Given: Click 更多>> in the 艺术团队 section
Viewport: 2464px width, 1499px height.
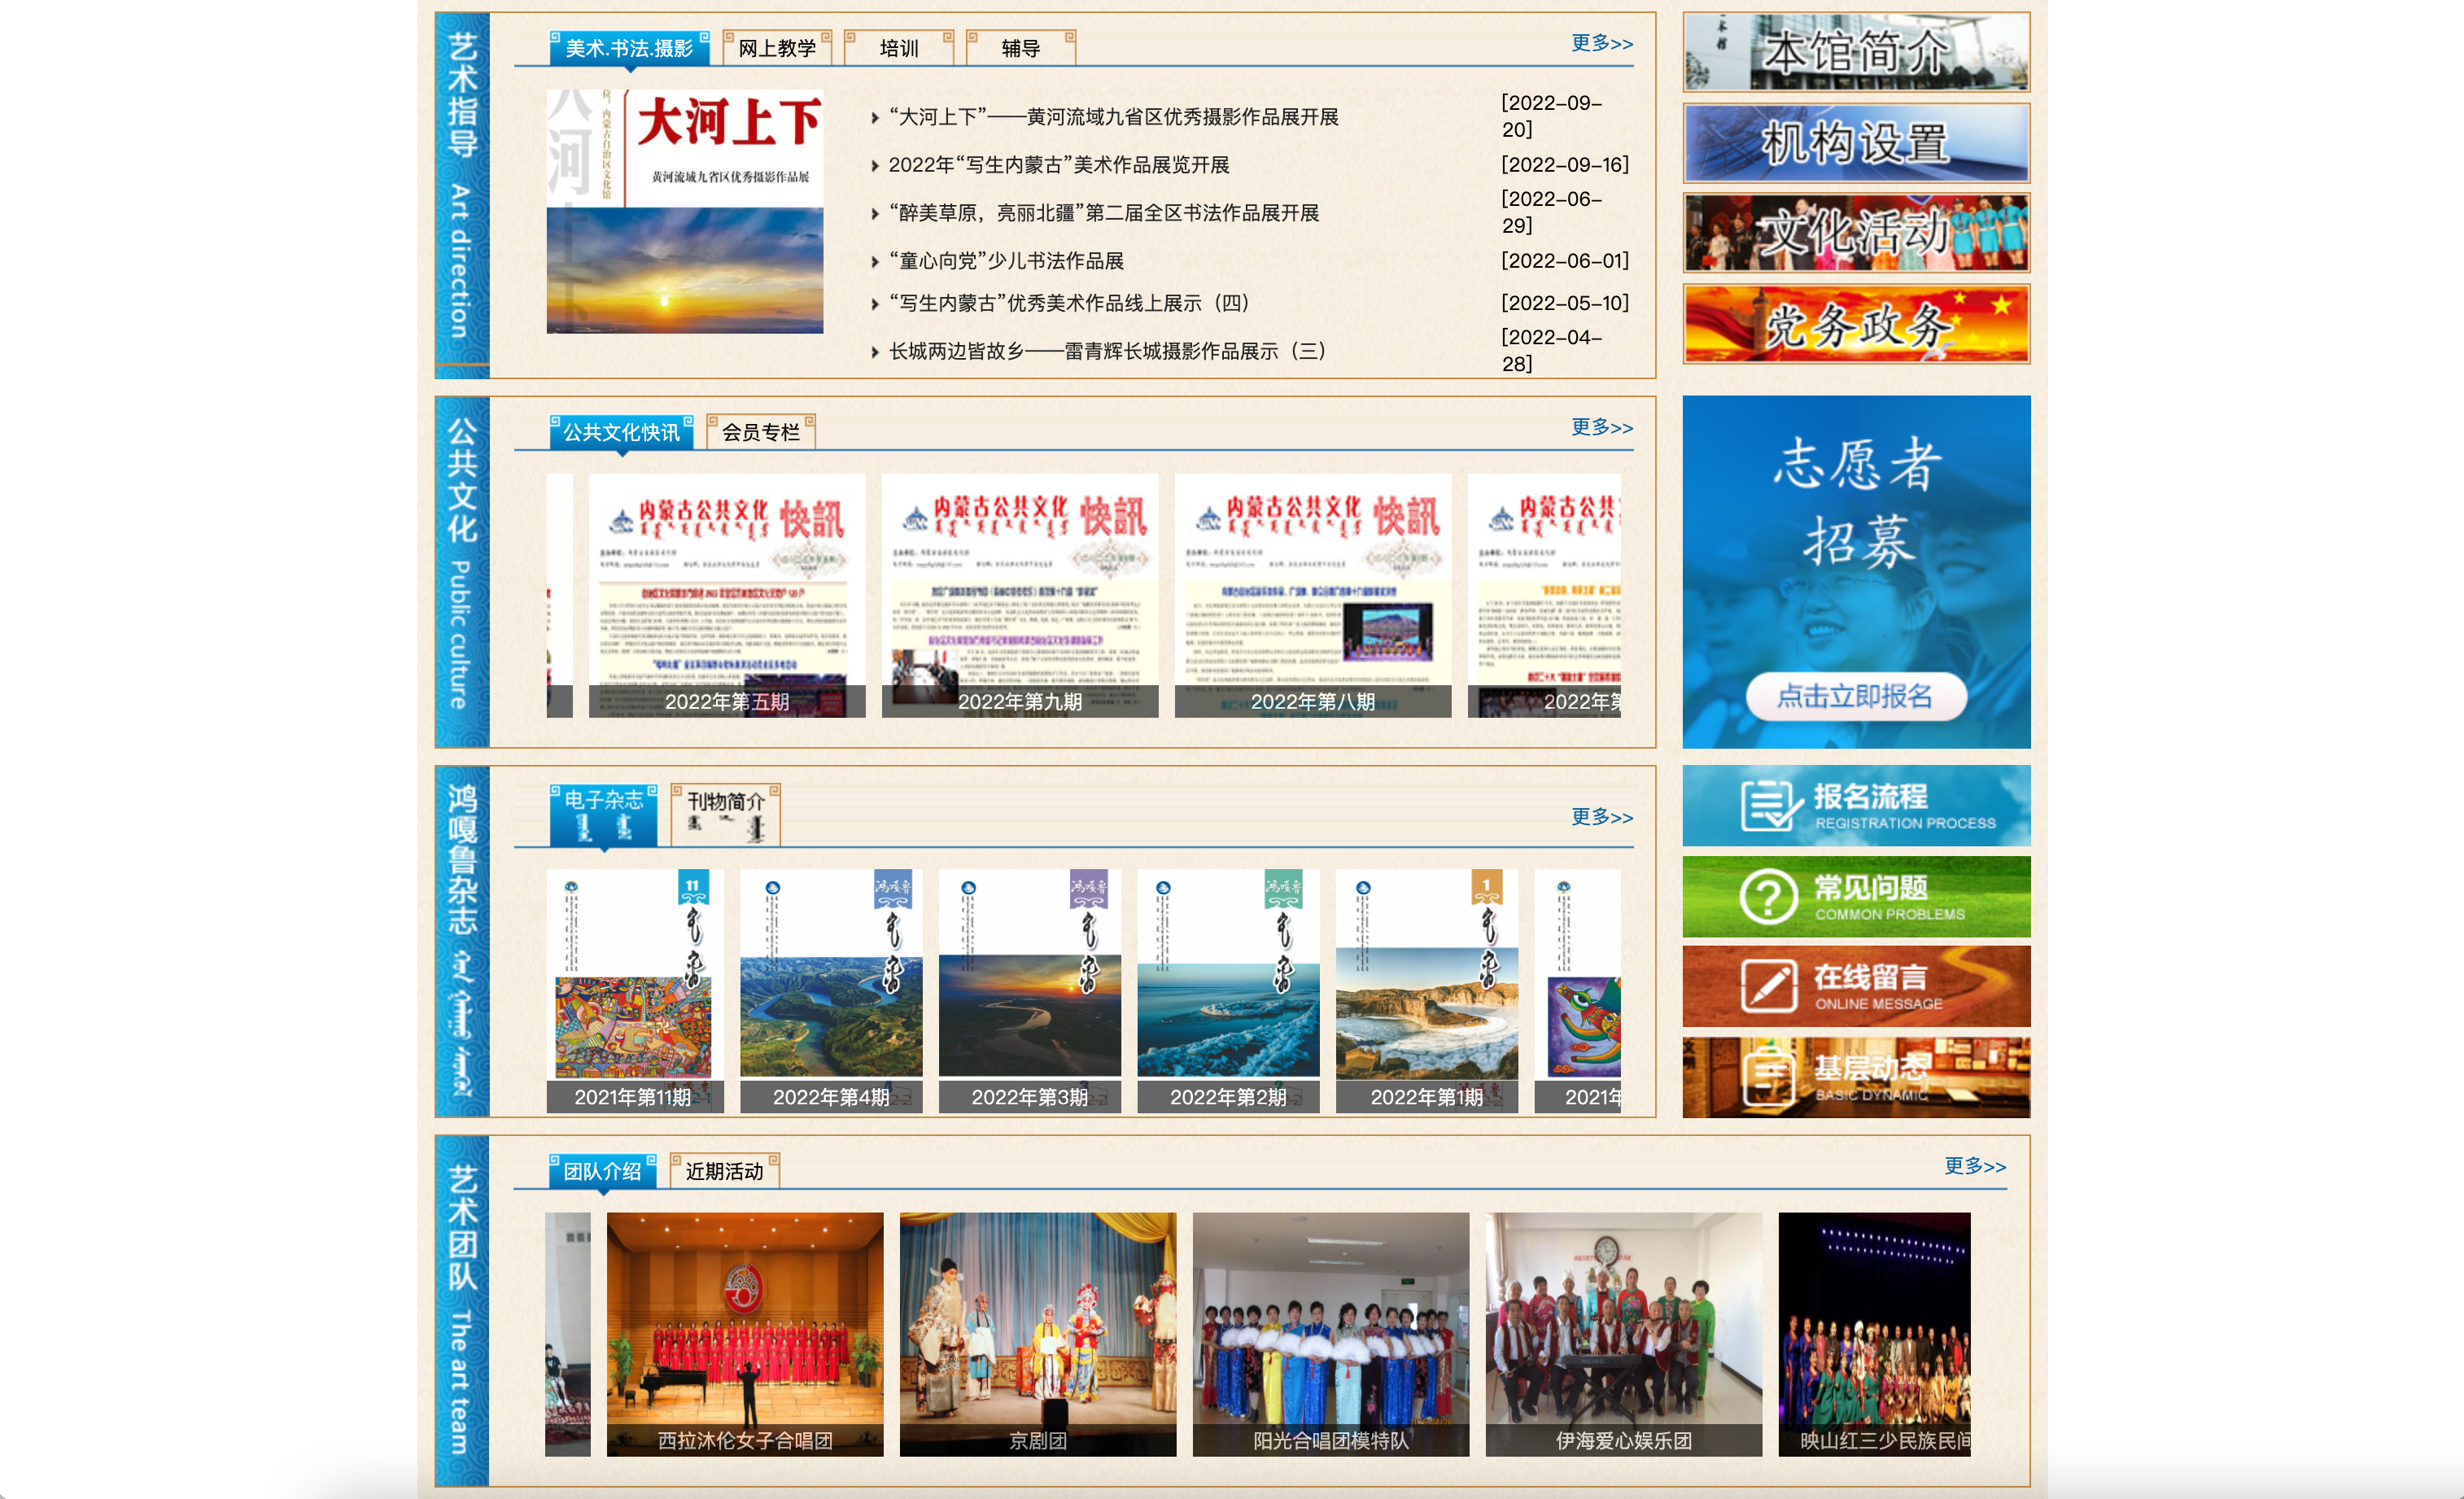Looking at the screenshot, I should coord(1974,1166).
